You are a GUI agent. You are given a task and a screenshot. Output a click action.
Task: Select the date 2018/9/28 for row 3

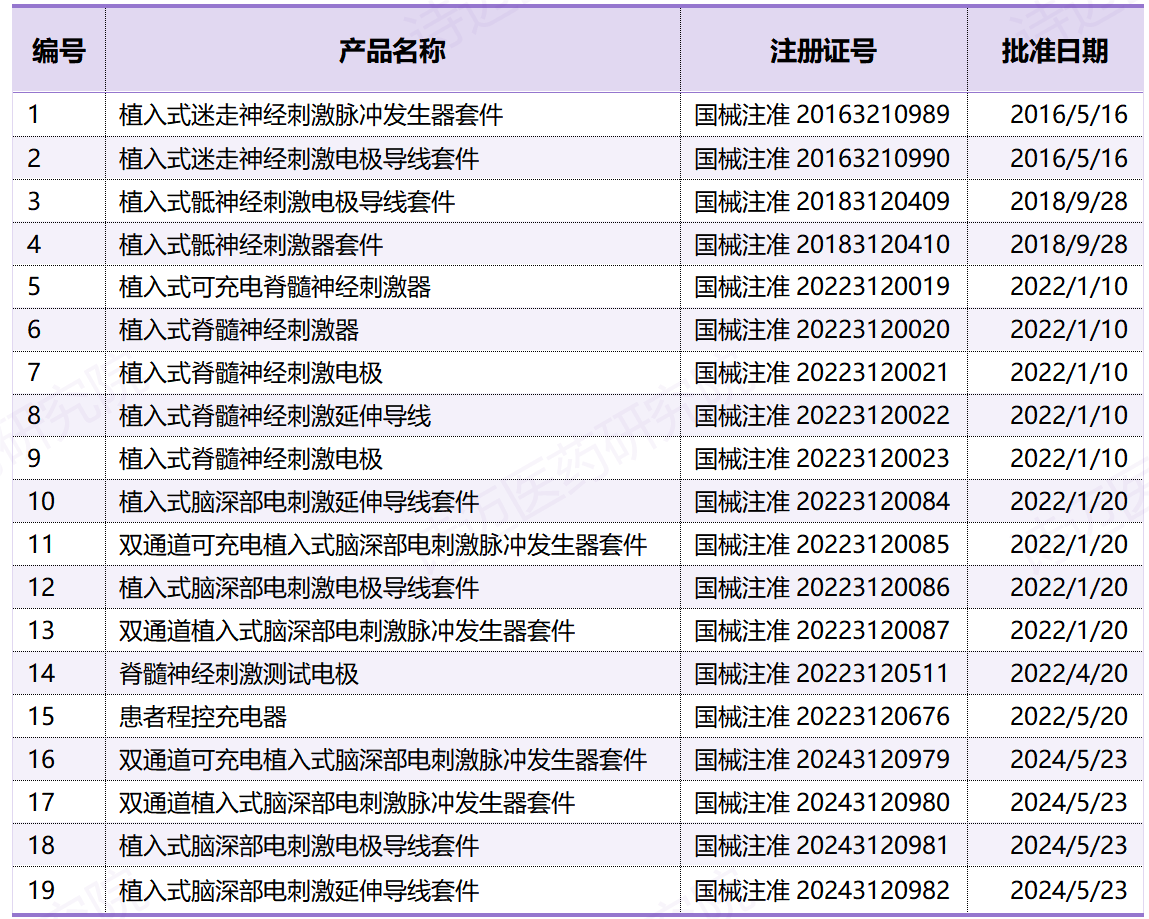pos(1056,201)
